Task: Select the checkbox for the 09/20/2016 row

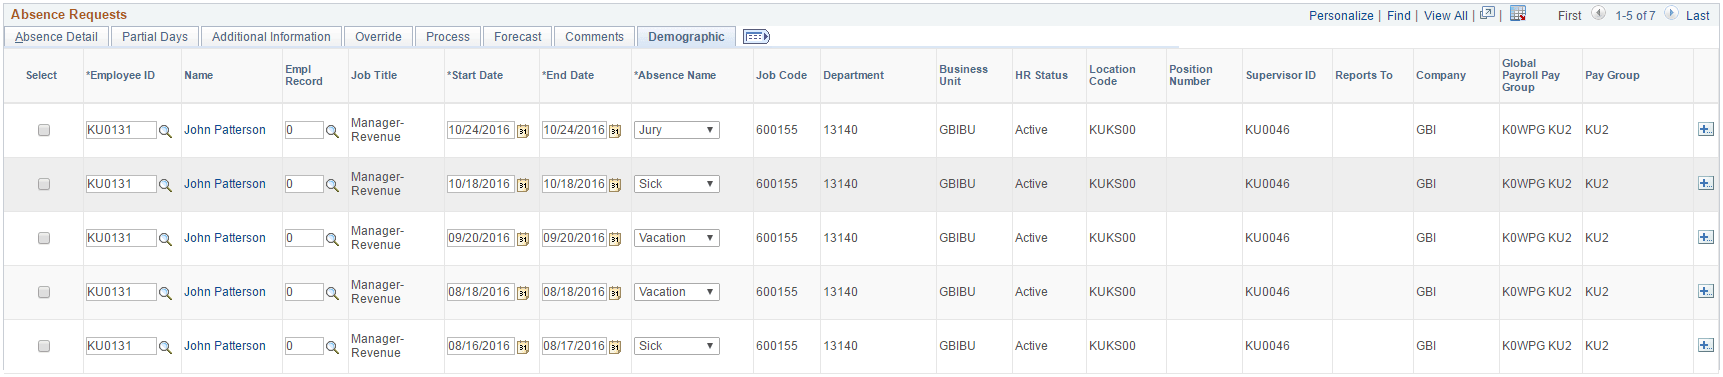Action: [44, 238]
